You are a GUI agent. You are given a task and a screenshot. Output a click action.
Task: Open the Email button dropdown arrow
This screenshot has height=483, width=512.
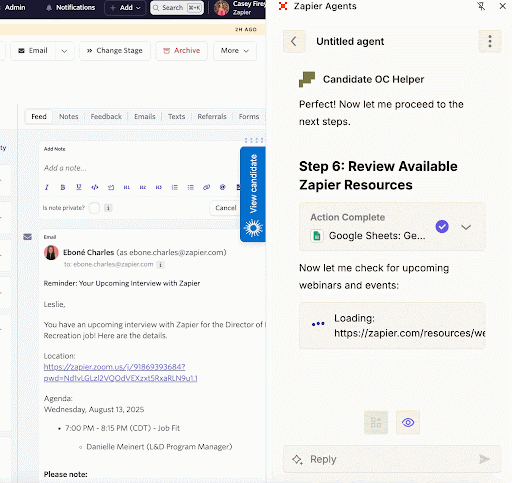coord(64,51)
